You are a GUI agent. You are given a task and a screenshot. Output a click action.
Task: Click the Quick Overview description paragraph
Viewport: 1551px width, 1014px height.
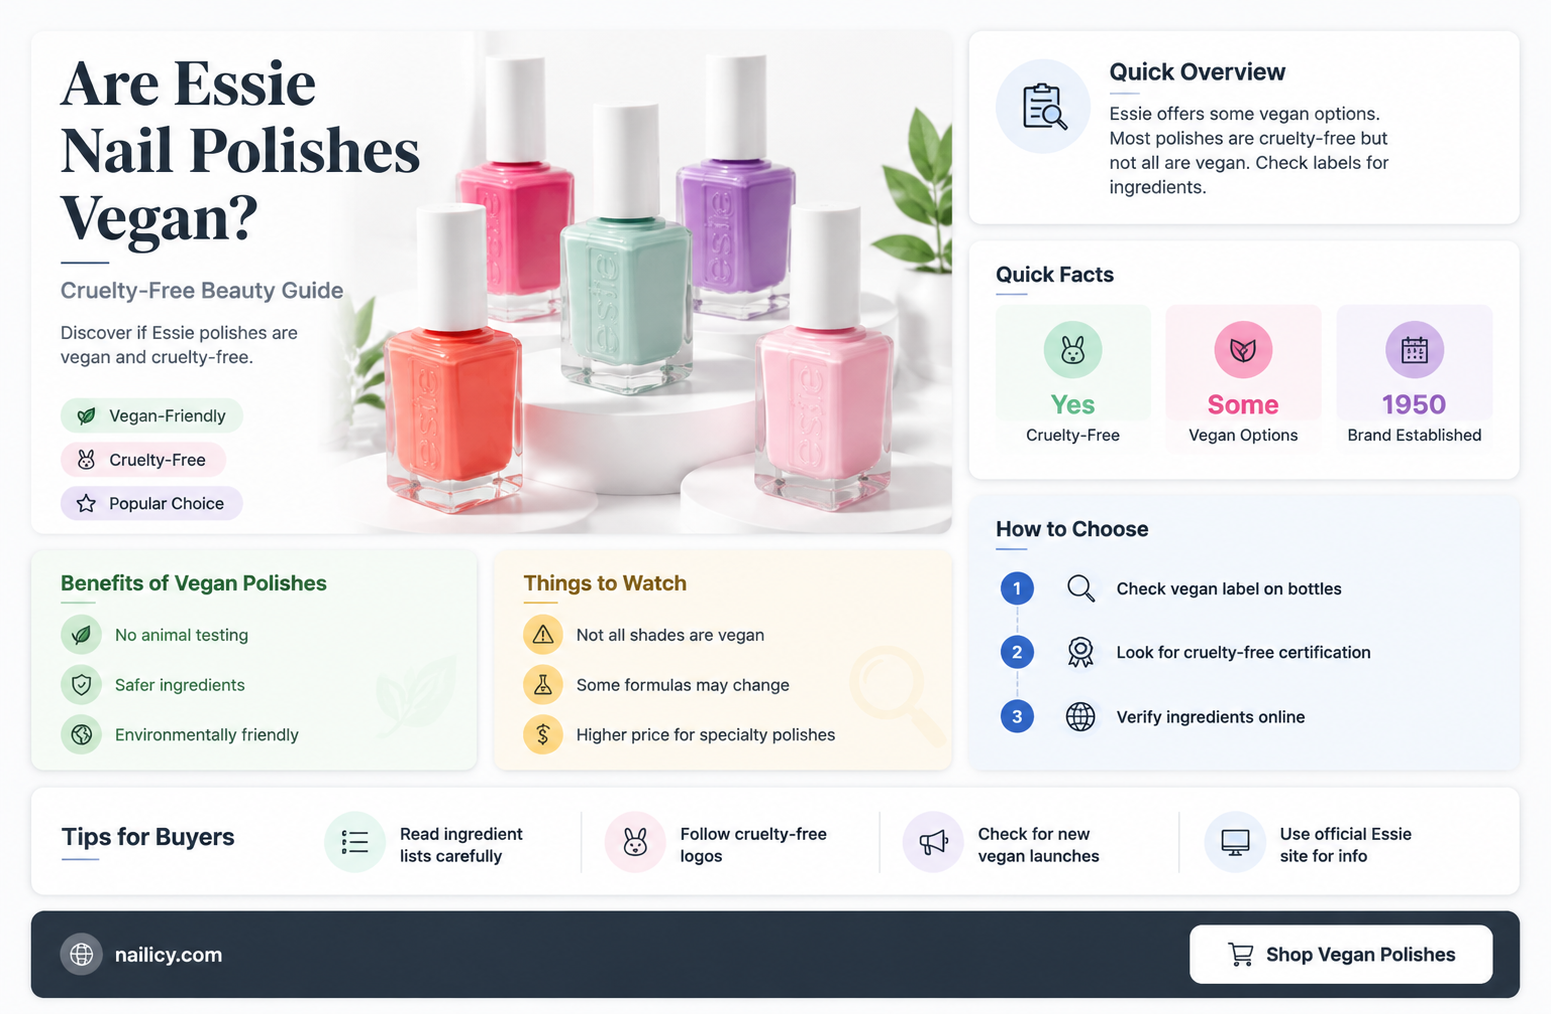(x=1249, y=150)
